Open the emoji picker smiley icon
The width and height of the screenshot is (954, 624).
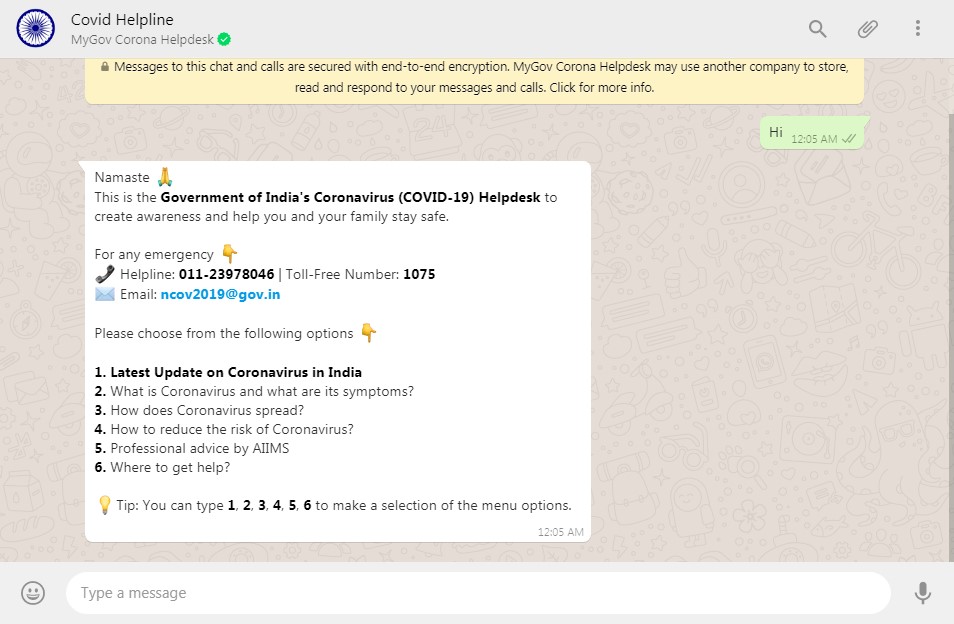tap(33, 592)
